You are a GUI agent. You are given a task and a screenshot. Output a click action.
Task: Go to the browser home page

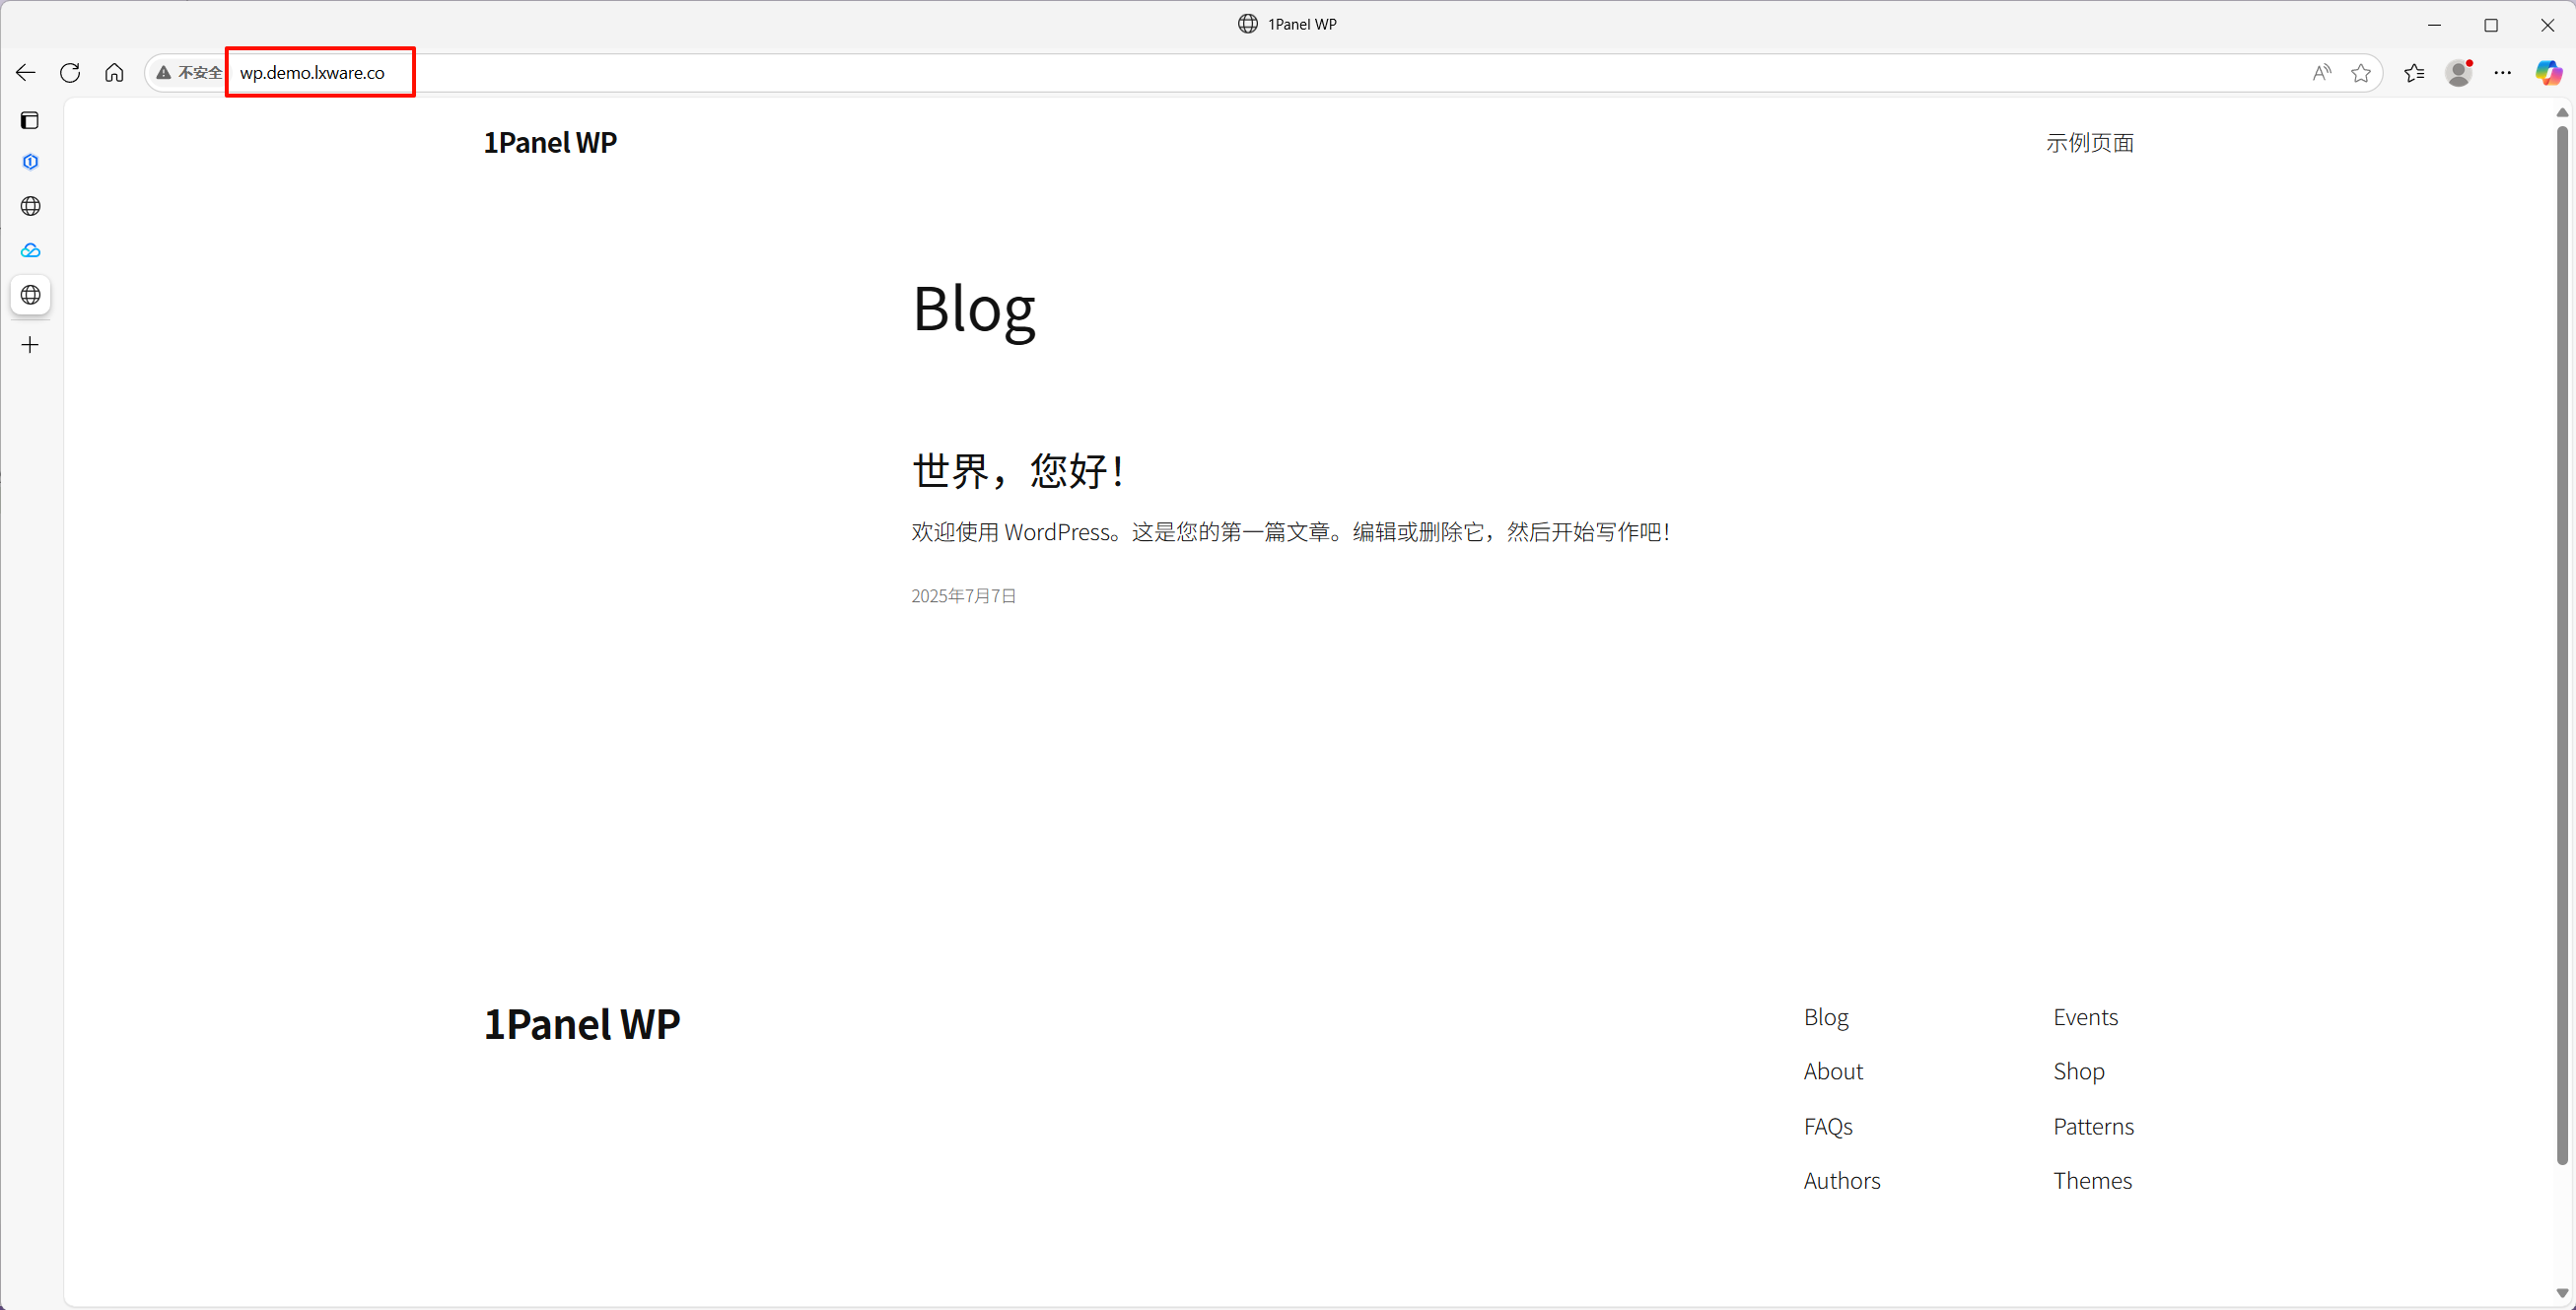114,72
